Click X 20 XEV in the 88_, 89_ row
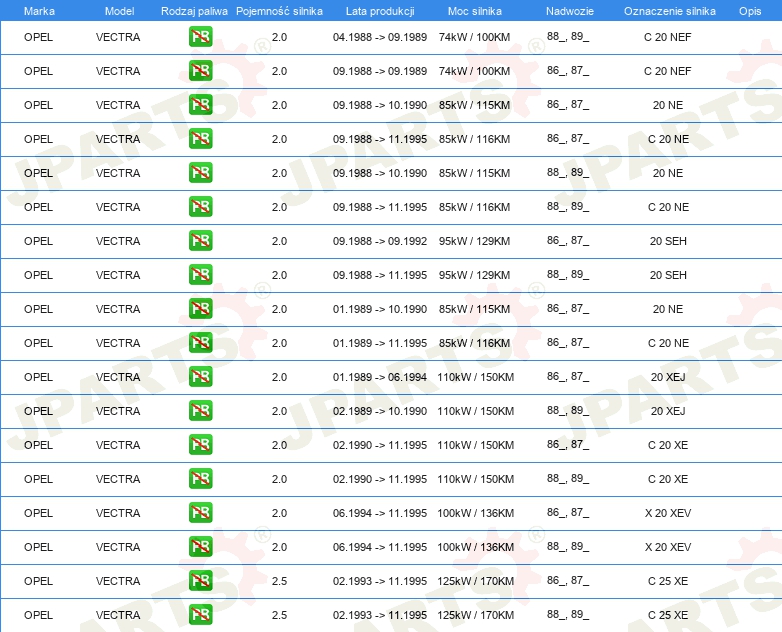The height and width of the screenshot is (632, 782). 668,547
